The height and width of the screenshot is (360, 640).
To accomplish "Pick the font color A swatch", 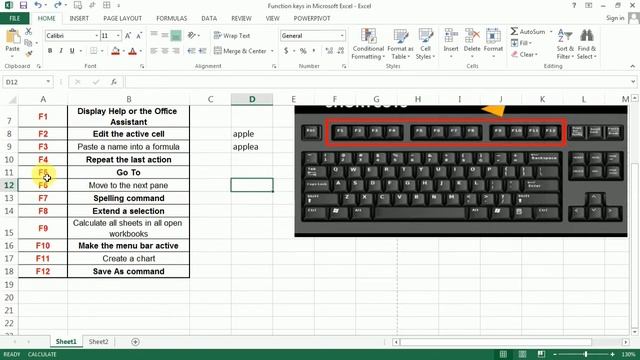I will coord(132,51).
